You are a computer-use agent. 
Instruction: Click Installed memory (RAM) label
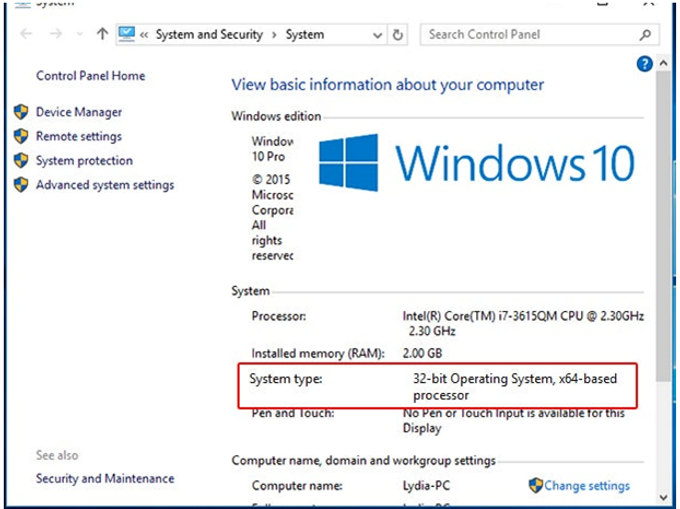(x=318, y=353)
